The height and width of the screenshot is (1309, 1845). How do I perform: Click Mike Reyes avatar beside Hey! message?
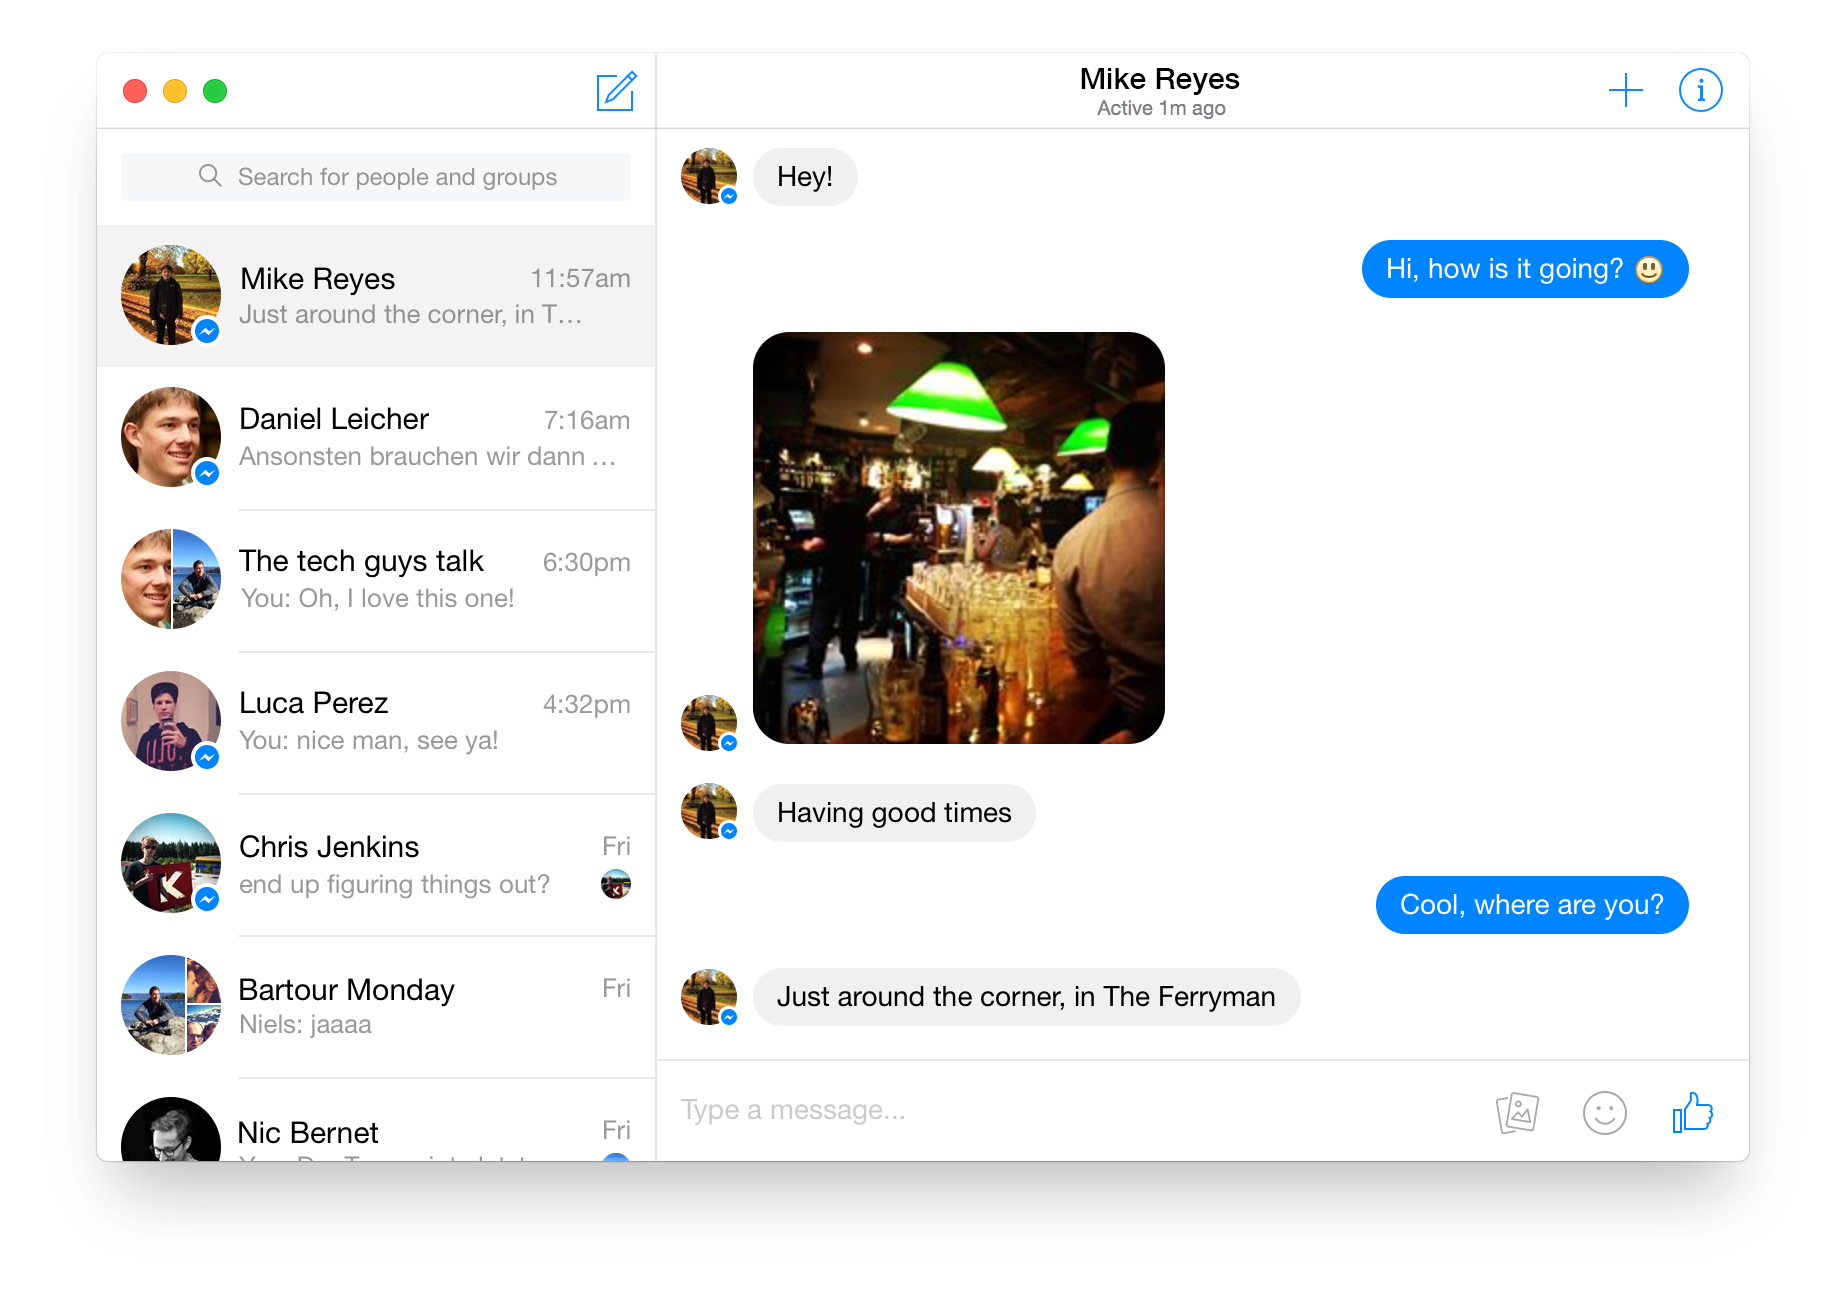pyautogui.click(x=709, y=176)
